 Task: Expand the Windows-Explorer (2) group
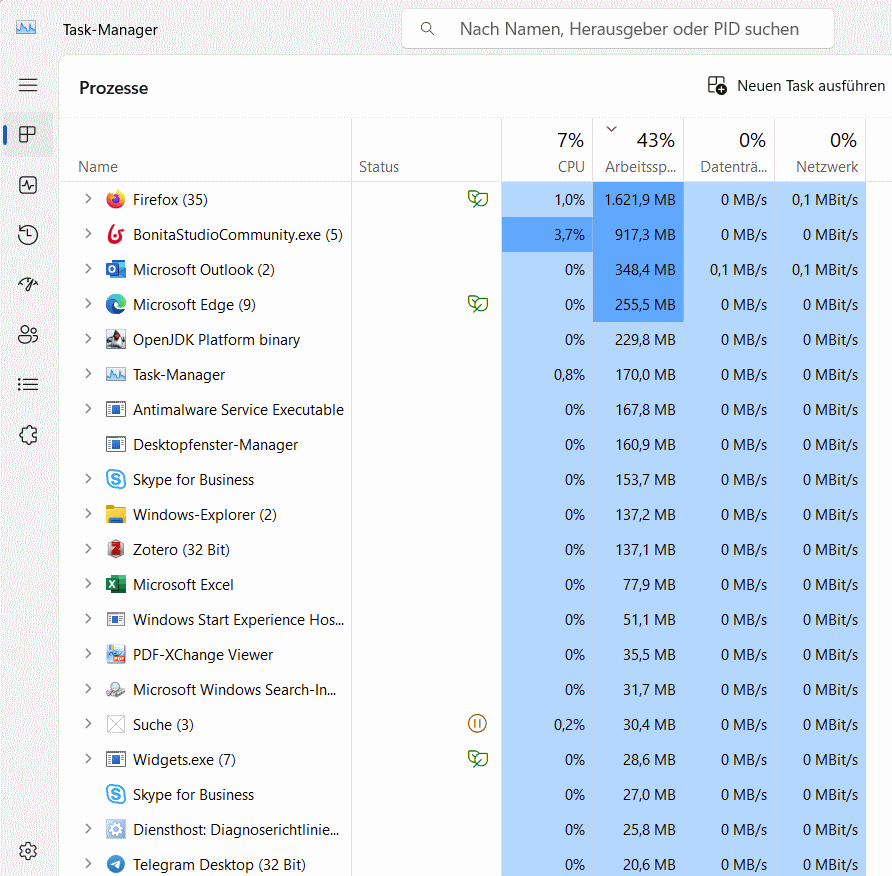tap(88, 514)
